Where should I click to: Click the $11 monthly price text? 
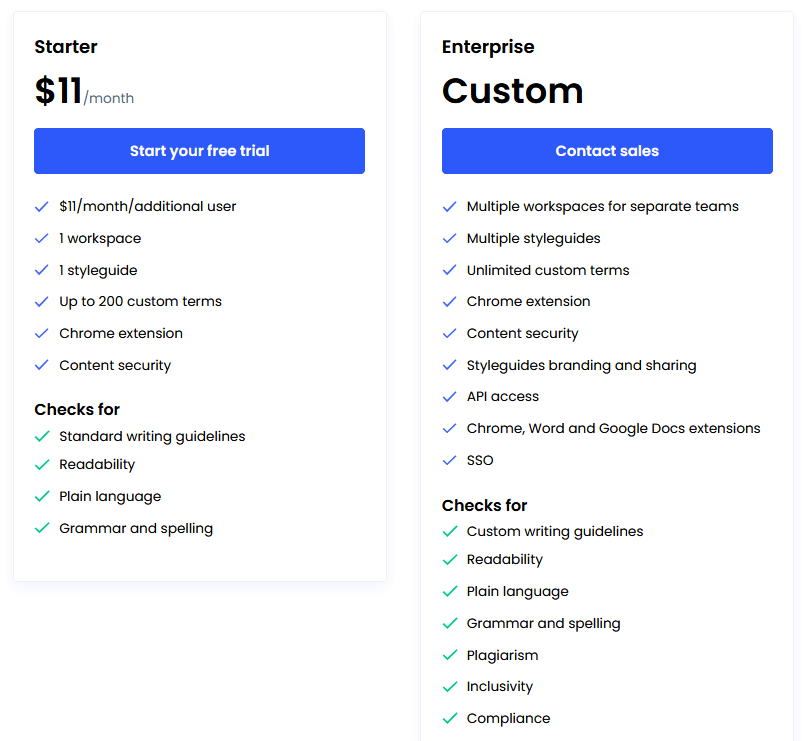[60, 91]
